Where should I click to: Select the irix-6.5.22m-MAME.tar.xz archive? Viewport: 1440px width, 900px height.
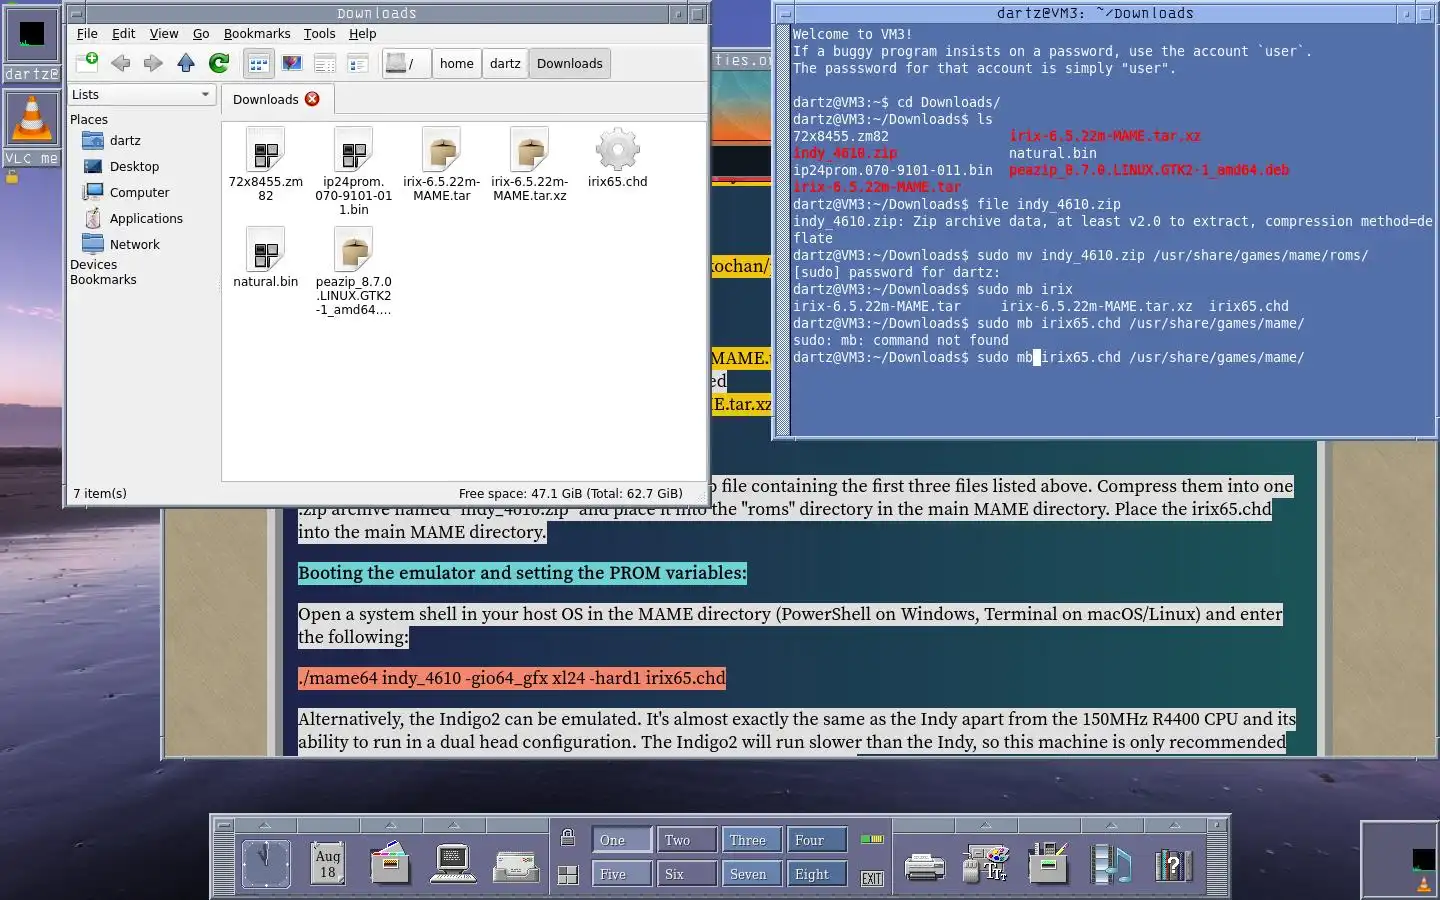click(529, 165)
